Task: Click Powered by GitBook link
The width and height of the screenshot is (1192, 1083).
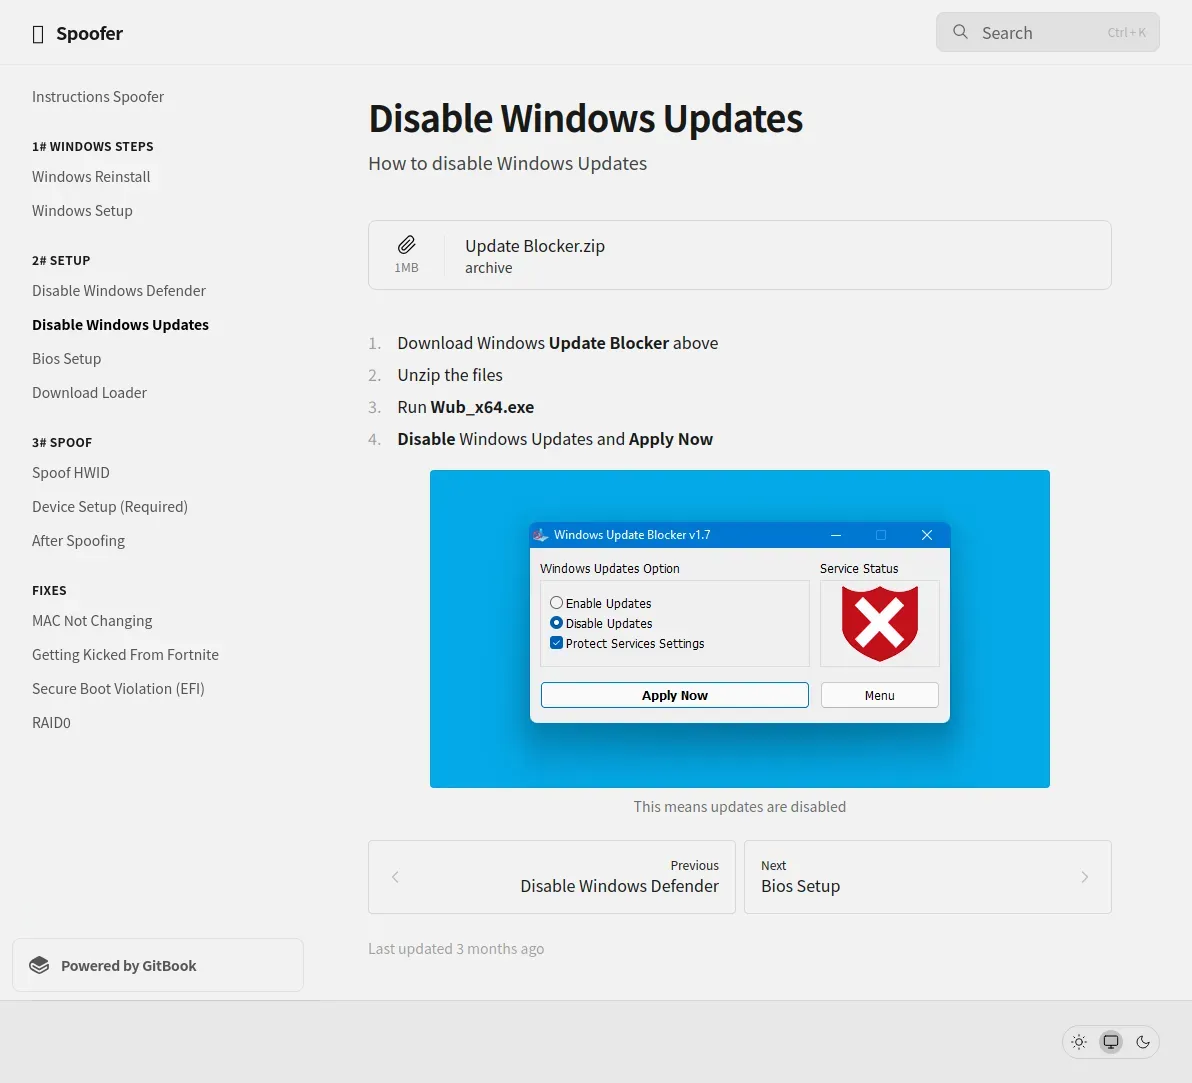Action: (158, 965)
